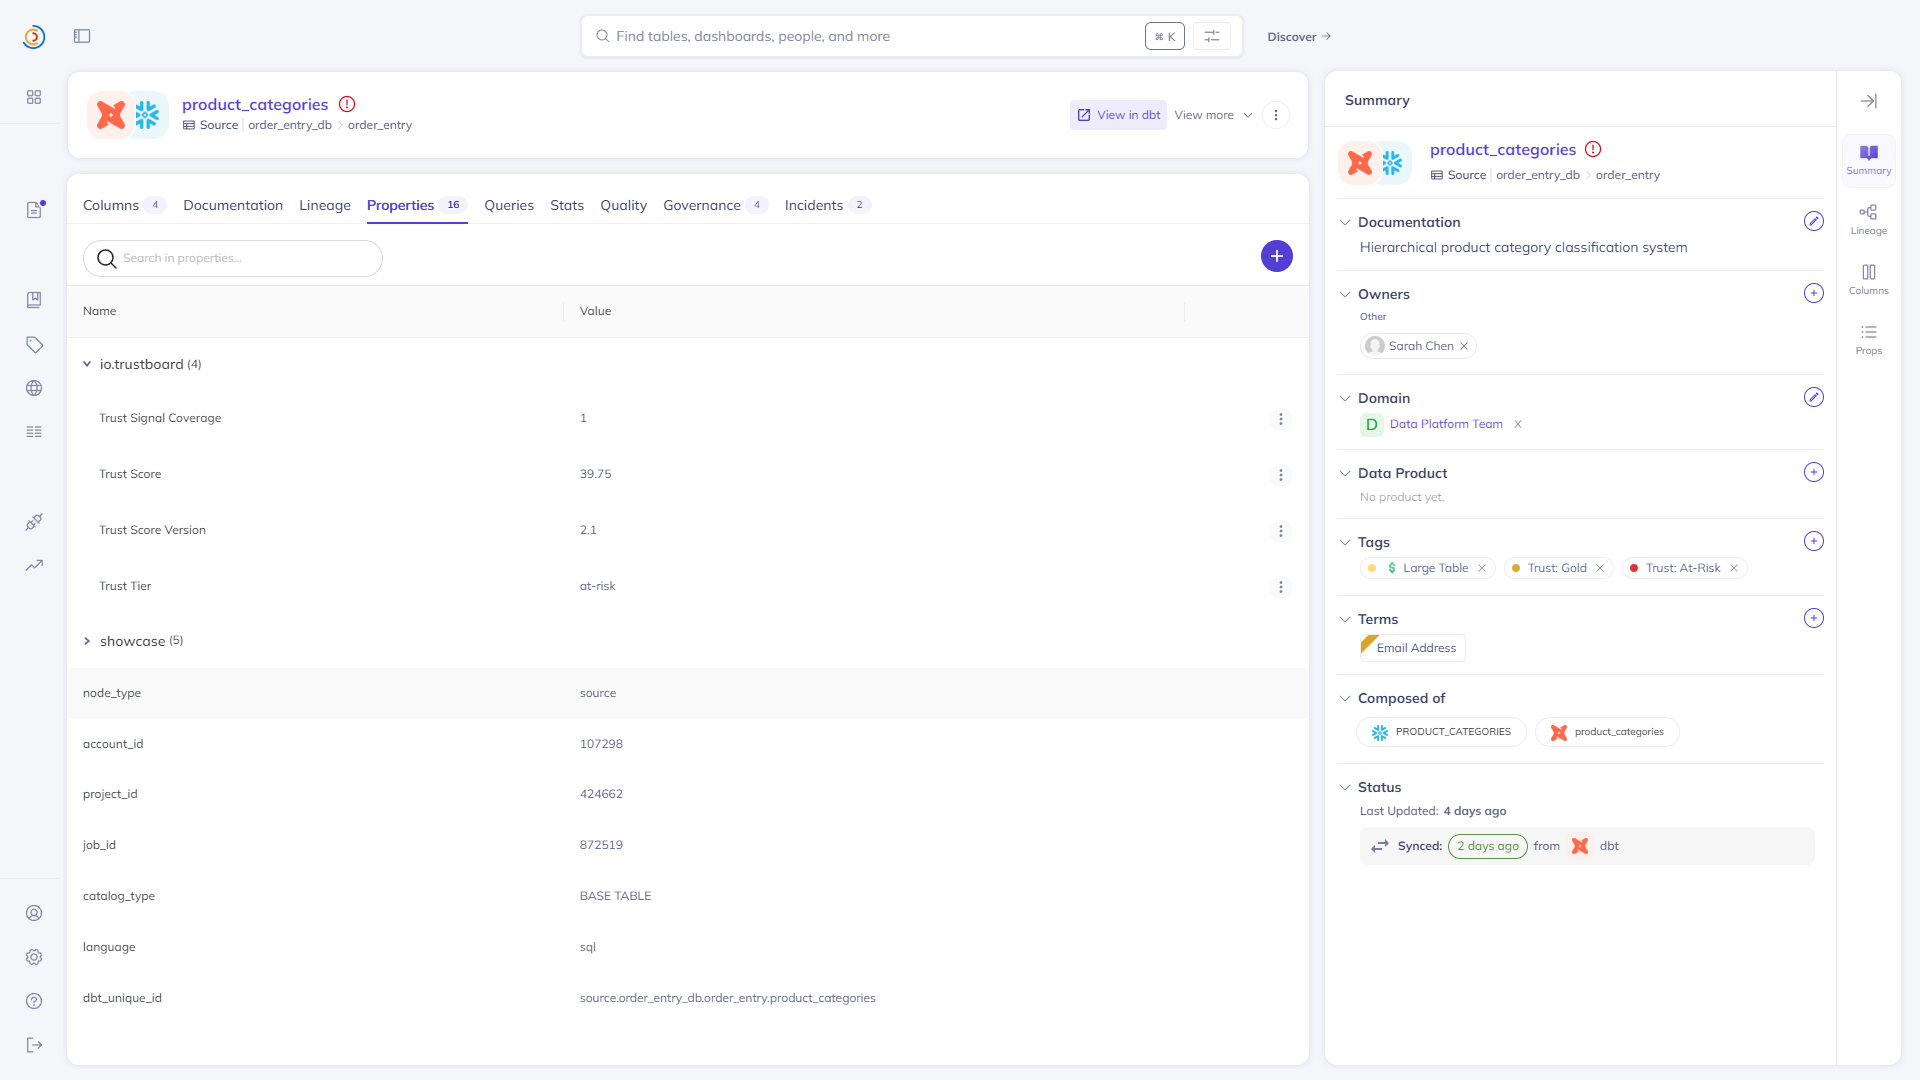The image size is (1920, 1080).
Task: Collapse the Data Product section
Action: (x=1345, y=473)
